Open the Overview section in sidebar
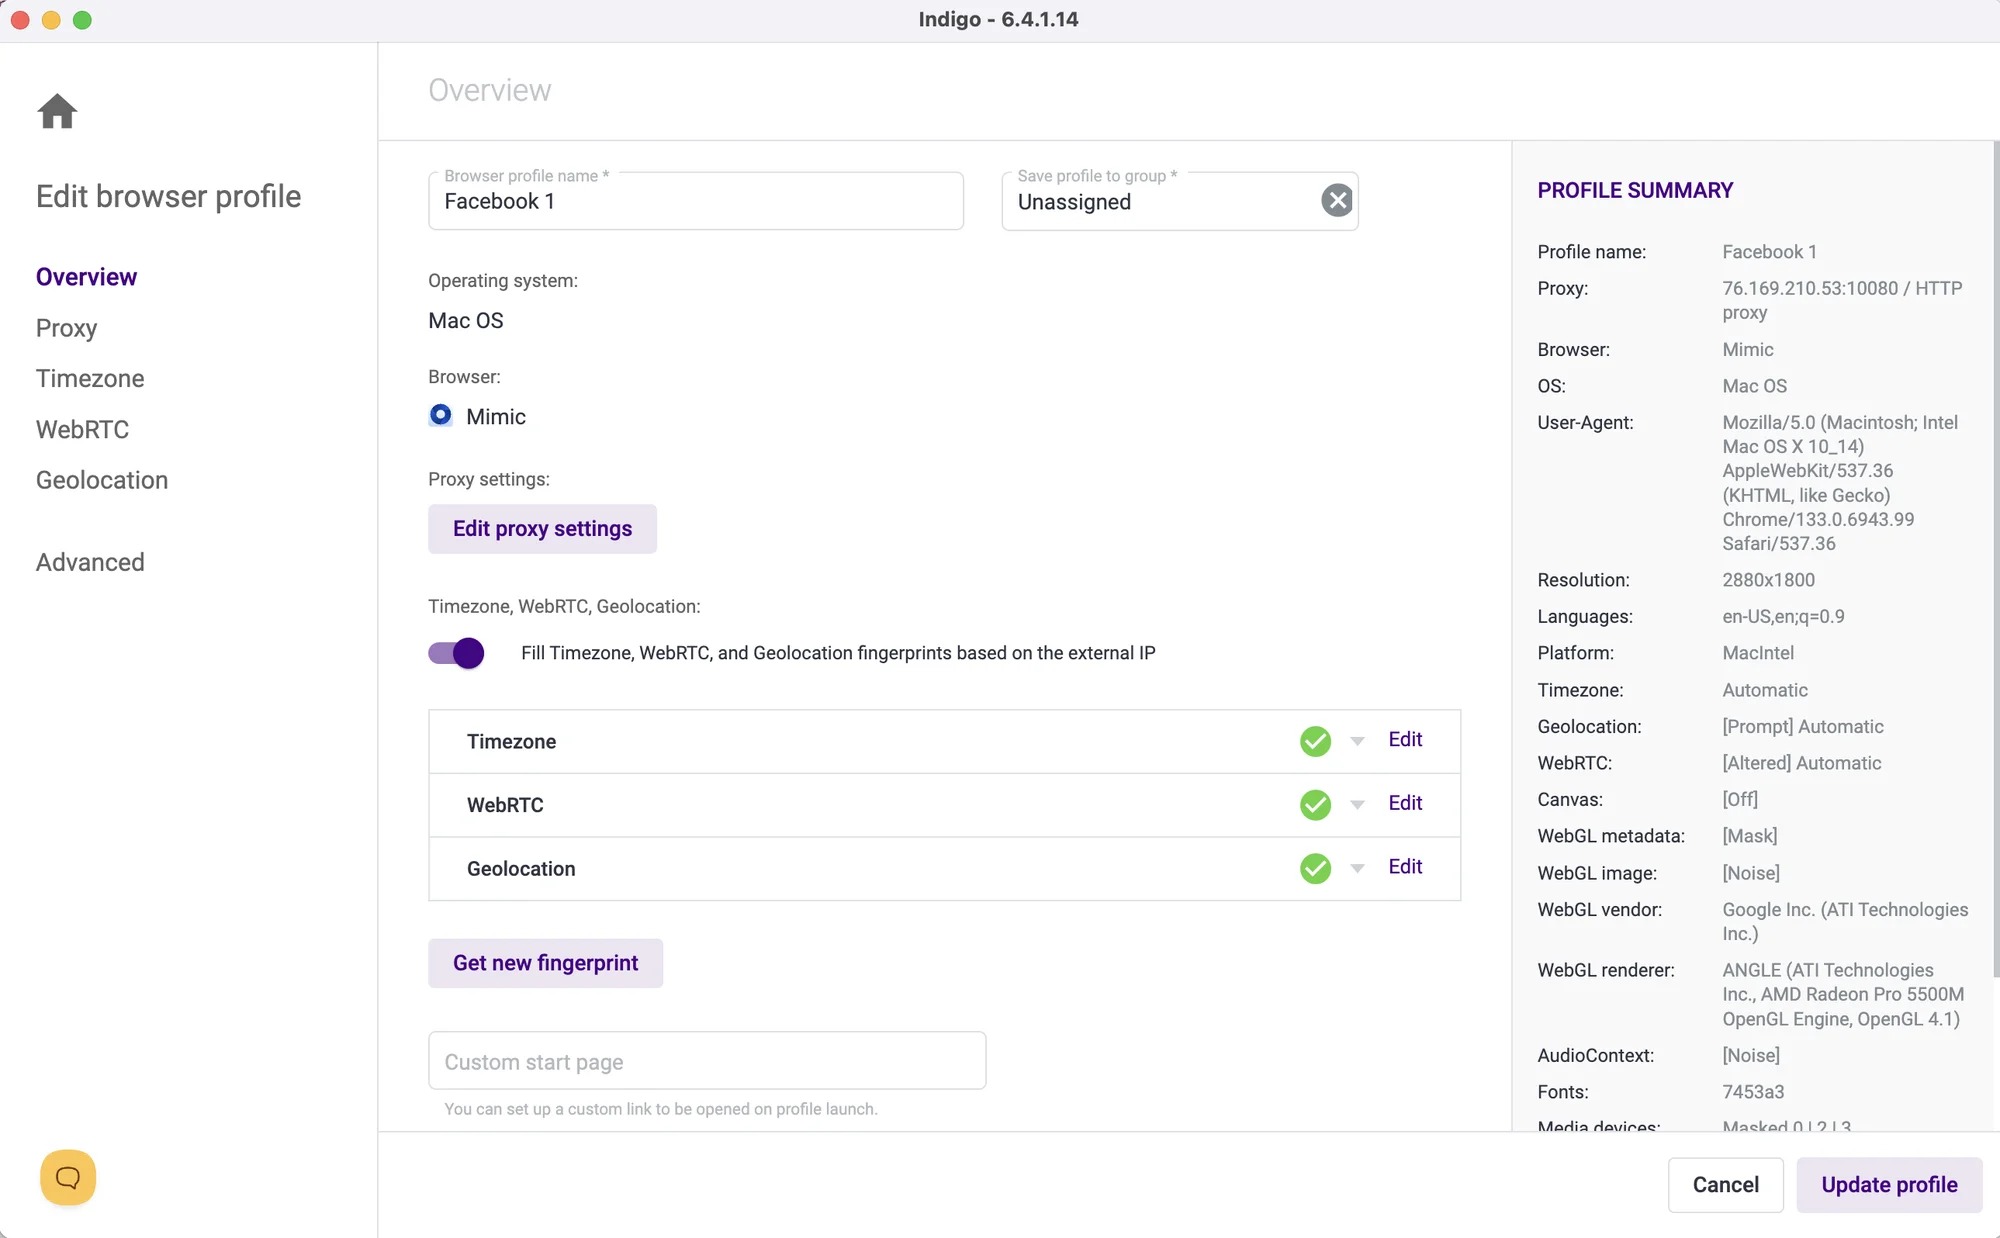This screenshot has height=1238, width=2000. (x=86, y=277)
